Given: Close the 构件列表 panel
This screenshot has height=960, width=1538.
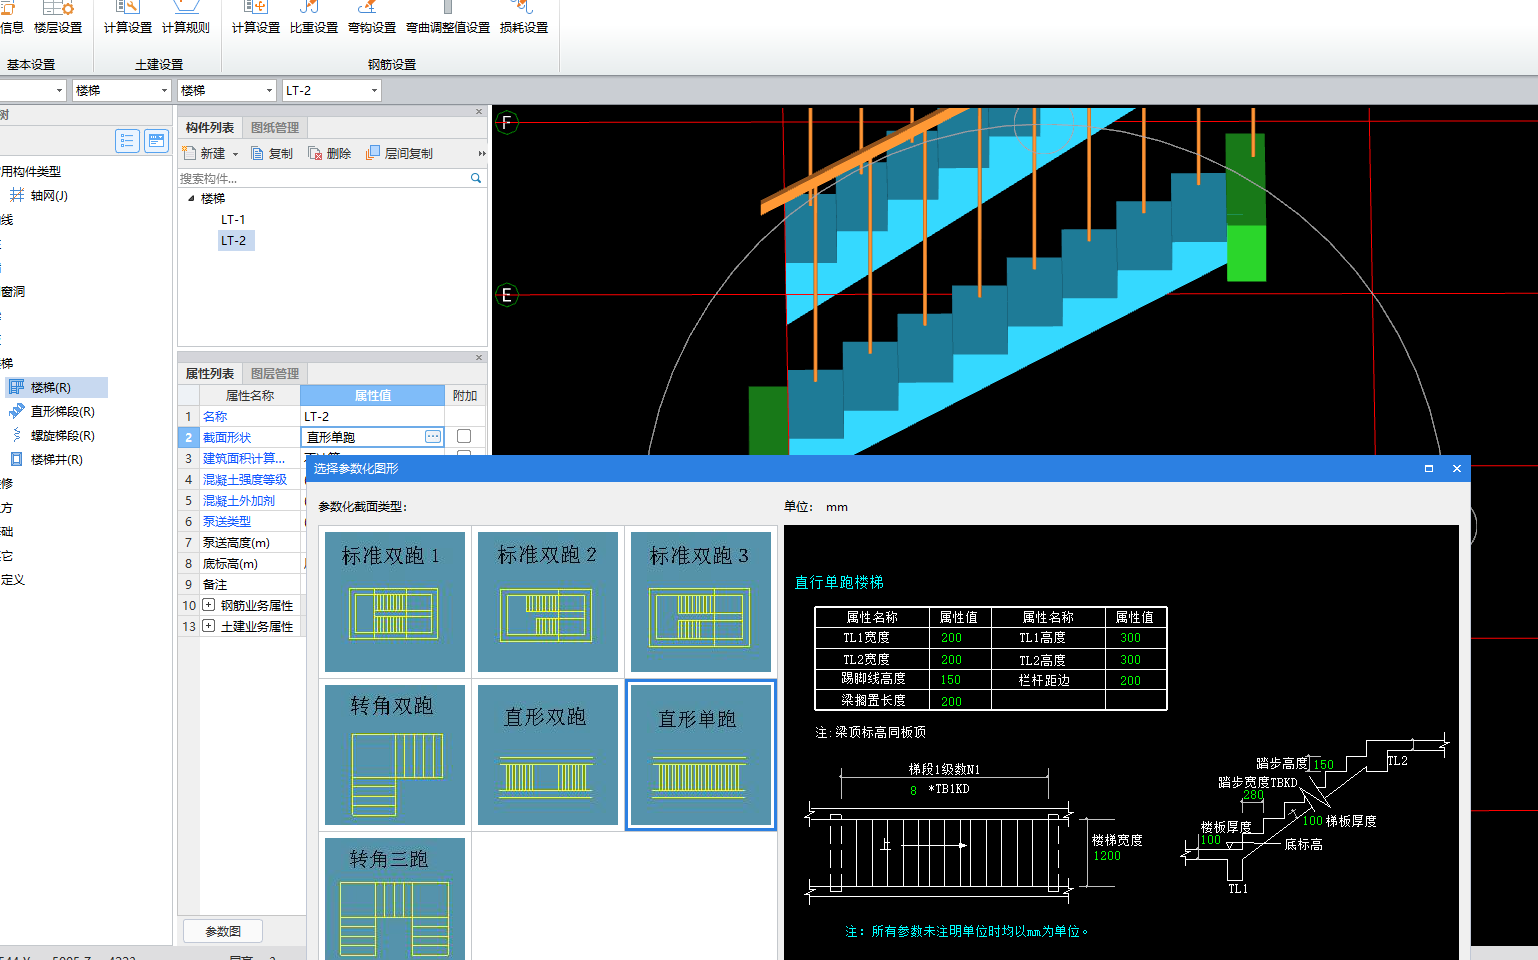Looking at the screenshot, I should tap(479, 112).
